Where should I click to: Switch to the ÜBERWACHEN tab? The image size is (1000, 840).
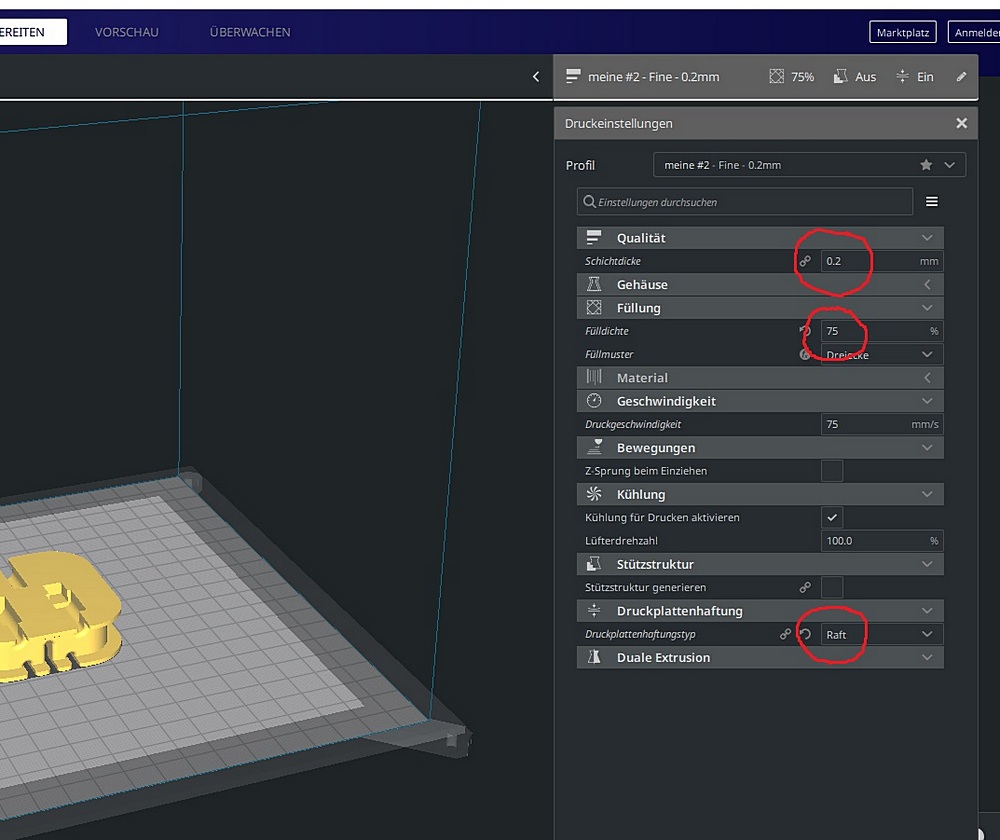click(250, 32)
